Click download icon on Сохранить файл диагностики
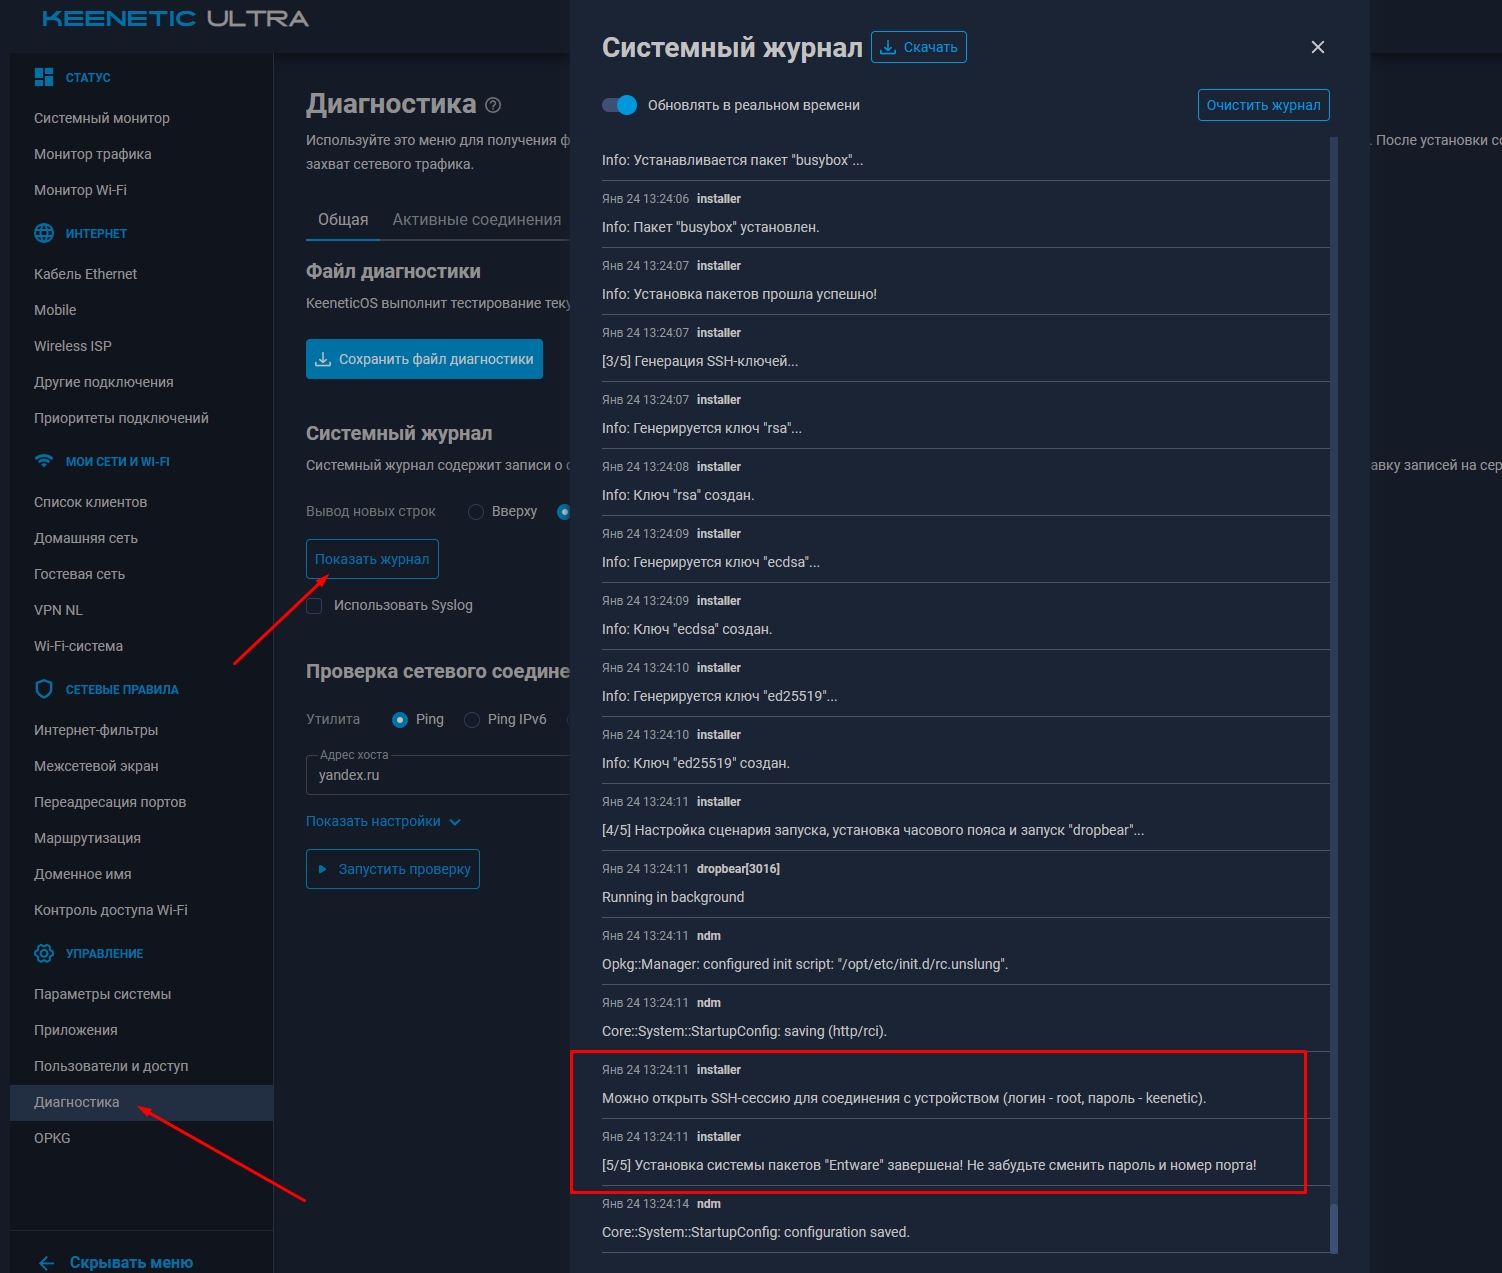Viewport: 1502px width, 1273px height. point(323,358)
